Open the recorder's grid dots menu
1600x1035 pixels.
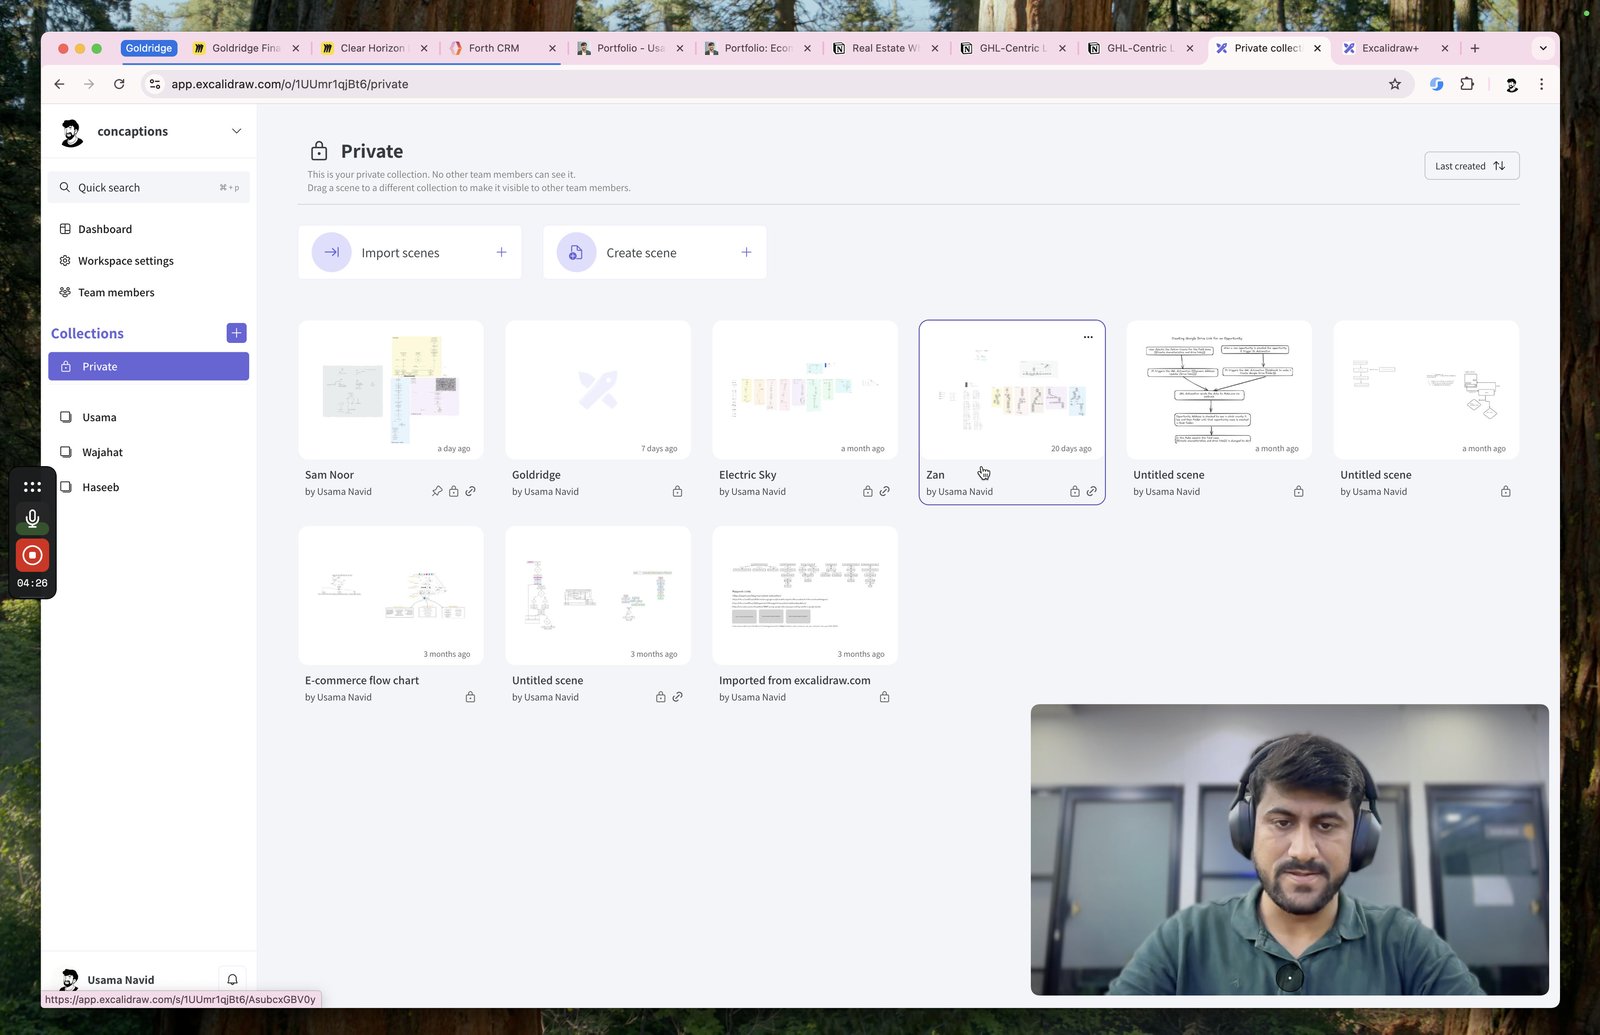point(32,487)
